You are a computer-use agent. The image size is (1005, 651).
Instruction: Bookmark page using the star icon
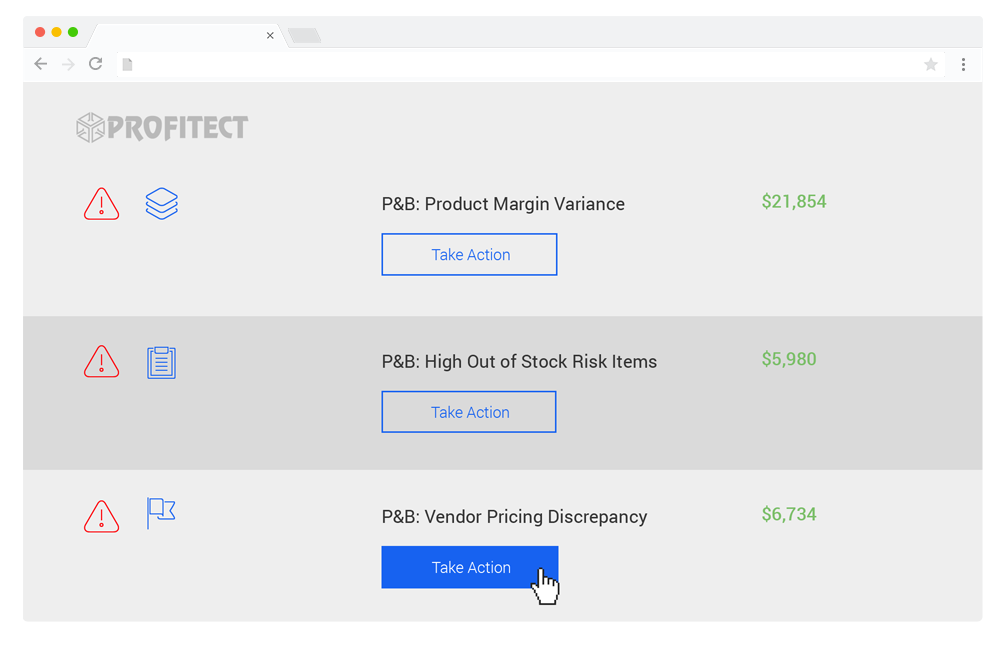pyautogui.click(x=931, y=64)
